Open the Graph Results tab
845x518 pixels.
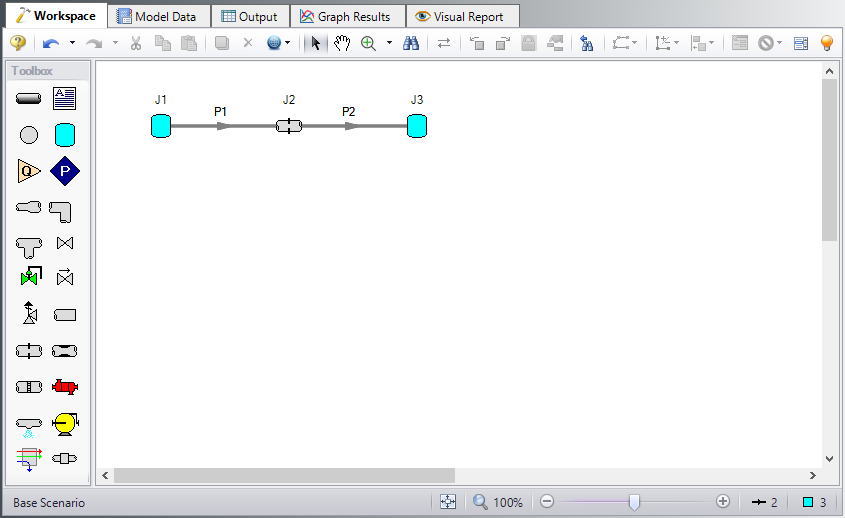[346, 16]
